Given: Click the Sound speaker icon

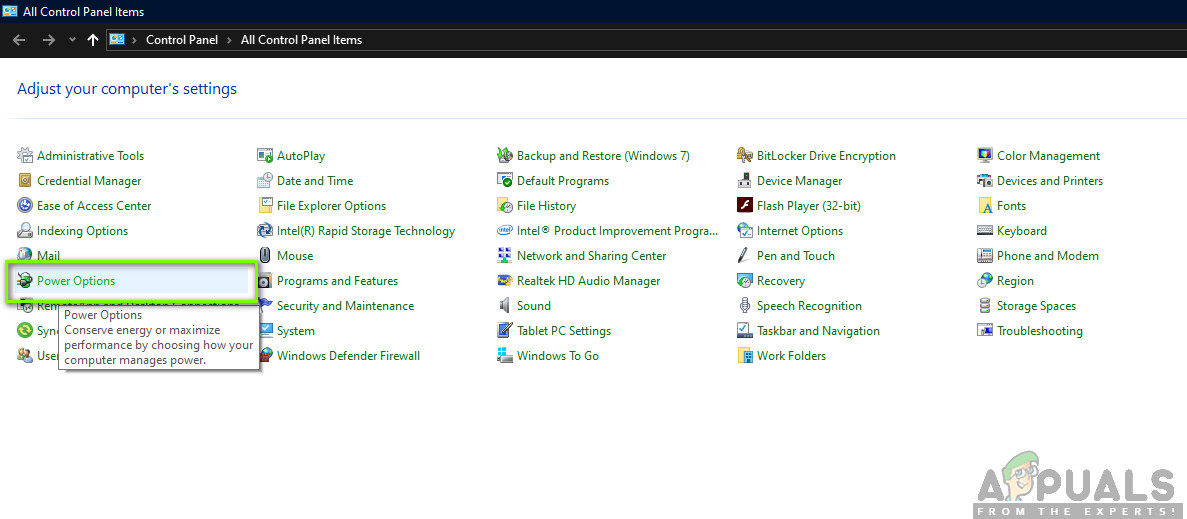Looking at the screenshot, I should click(x=505, y=306).
